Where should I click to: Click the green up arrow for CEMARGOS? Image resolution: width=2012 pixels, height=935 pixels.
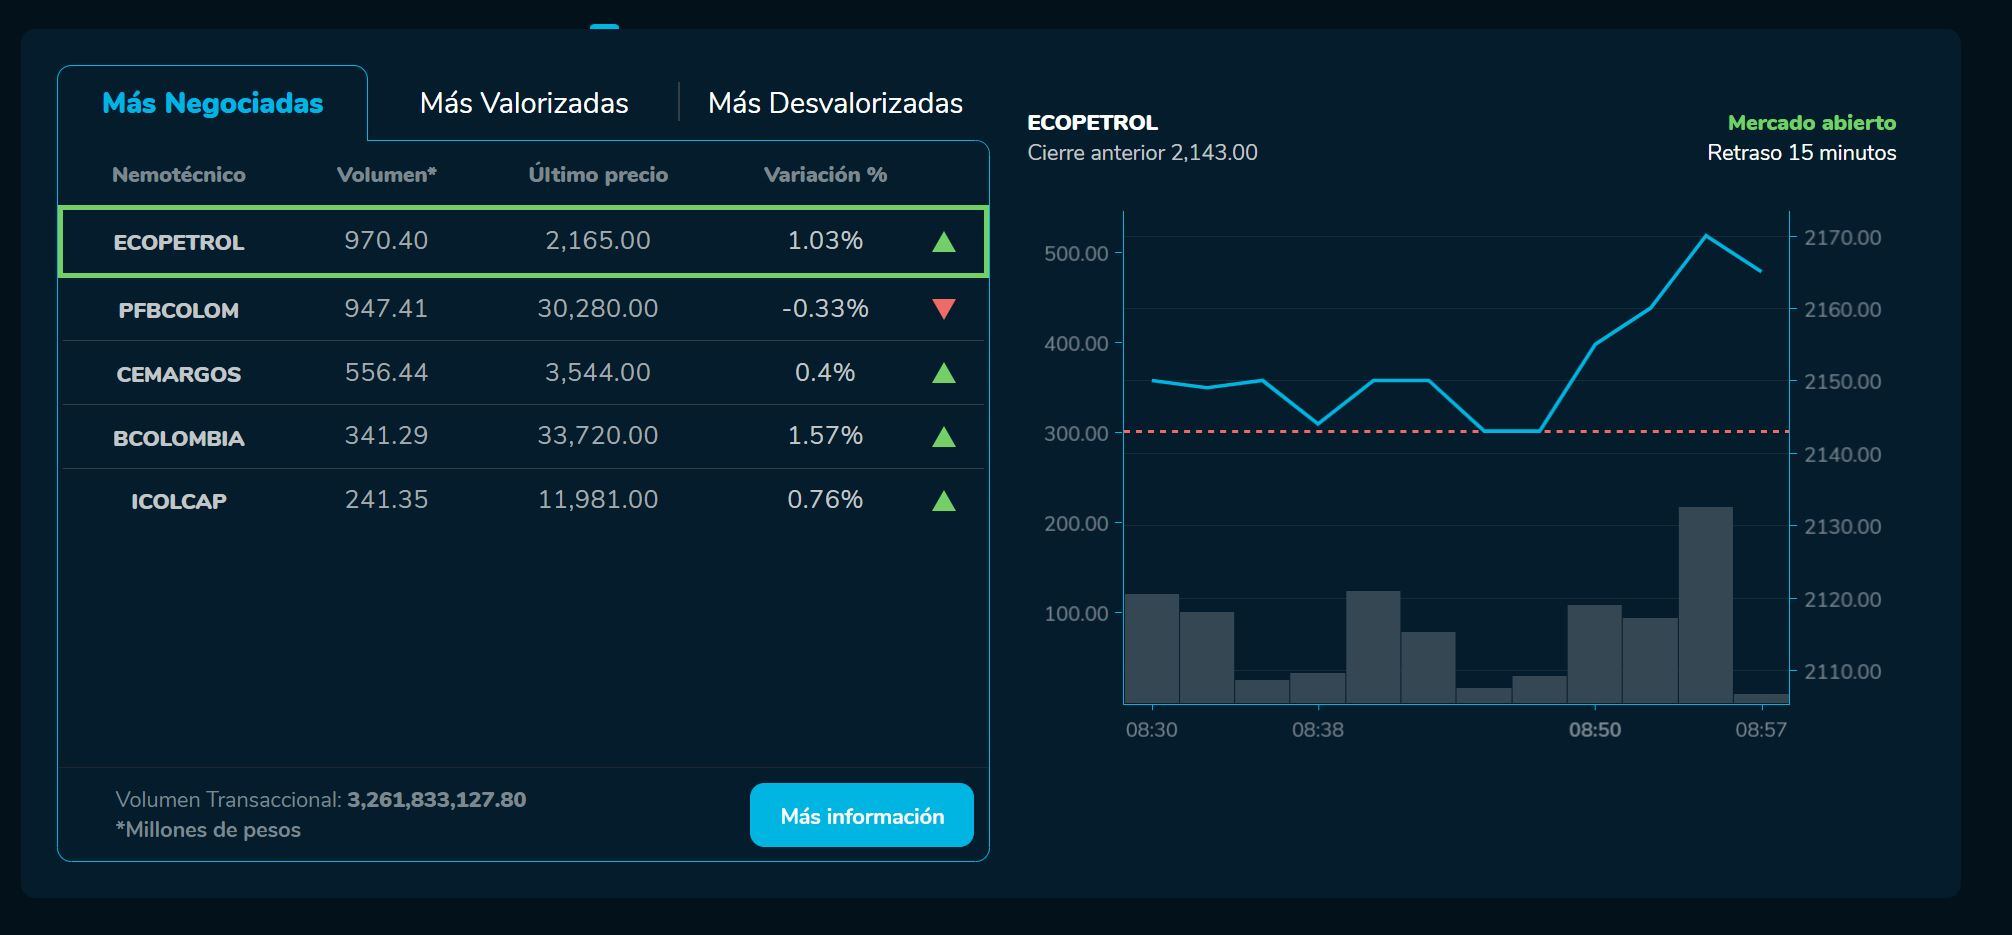pos(943,373)
